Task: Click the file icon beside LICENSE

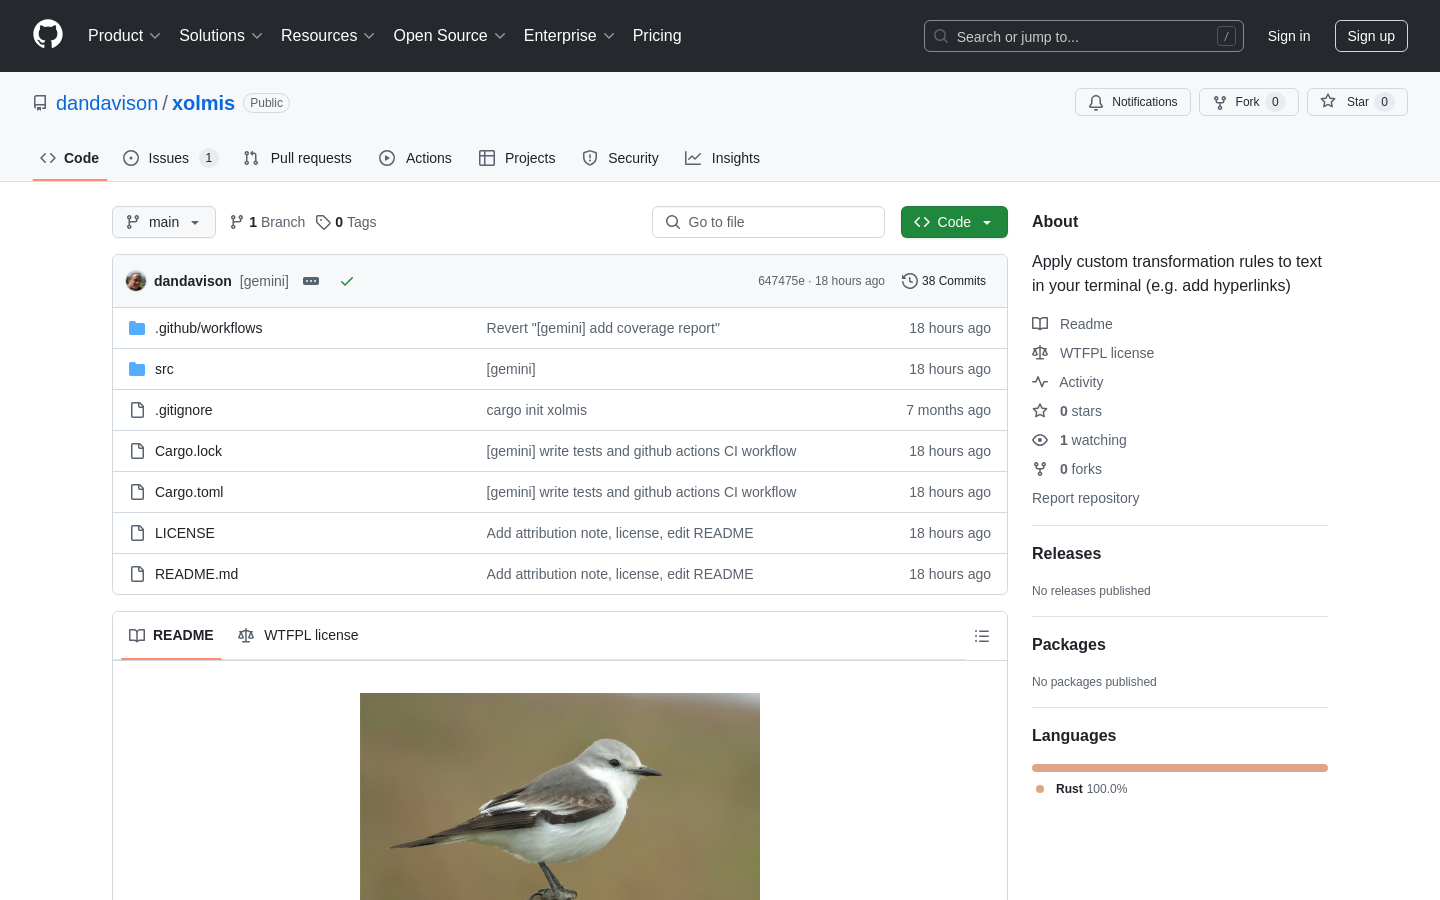Action: point(137,533)
